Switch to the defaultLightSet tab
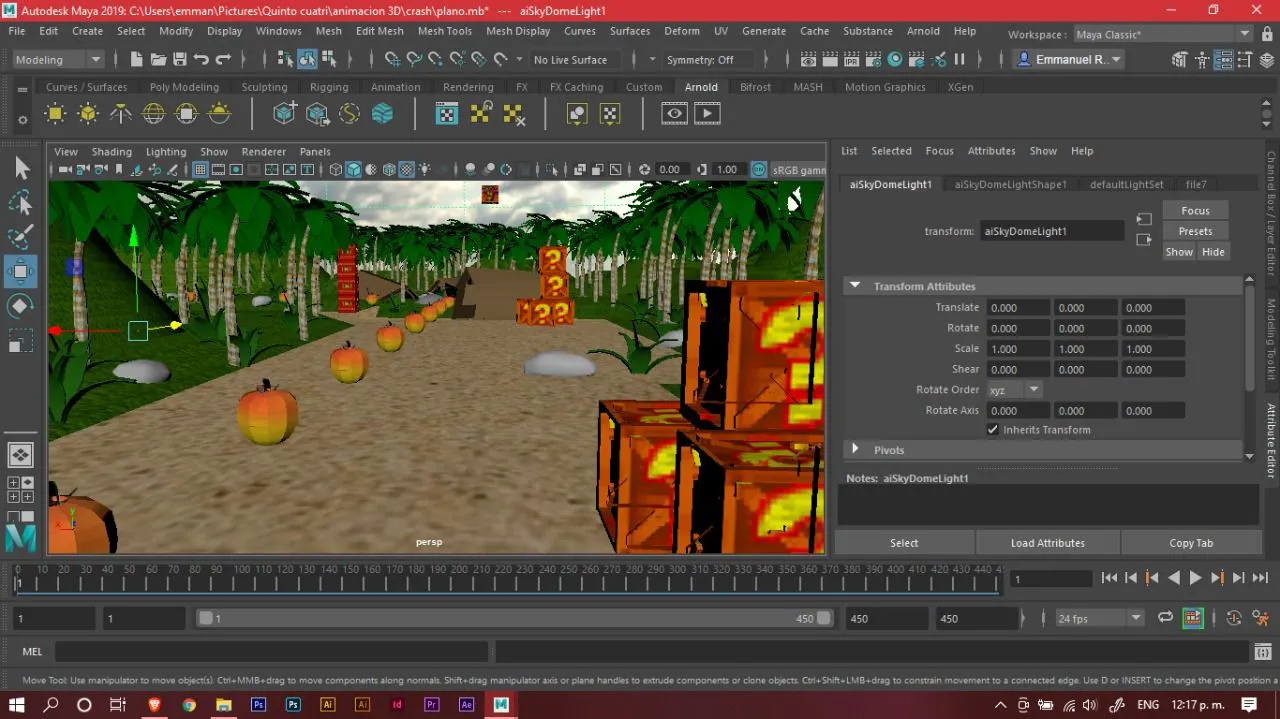Viewport: 1280px width, 719px height. pos(1126,184)
